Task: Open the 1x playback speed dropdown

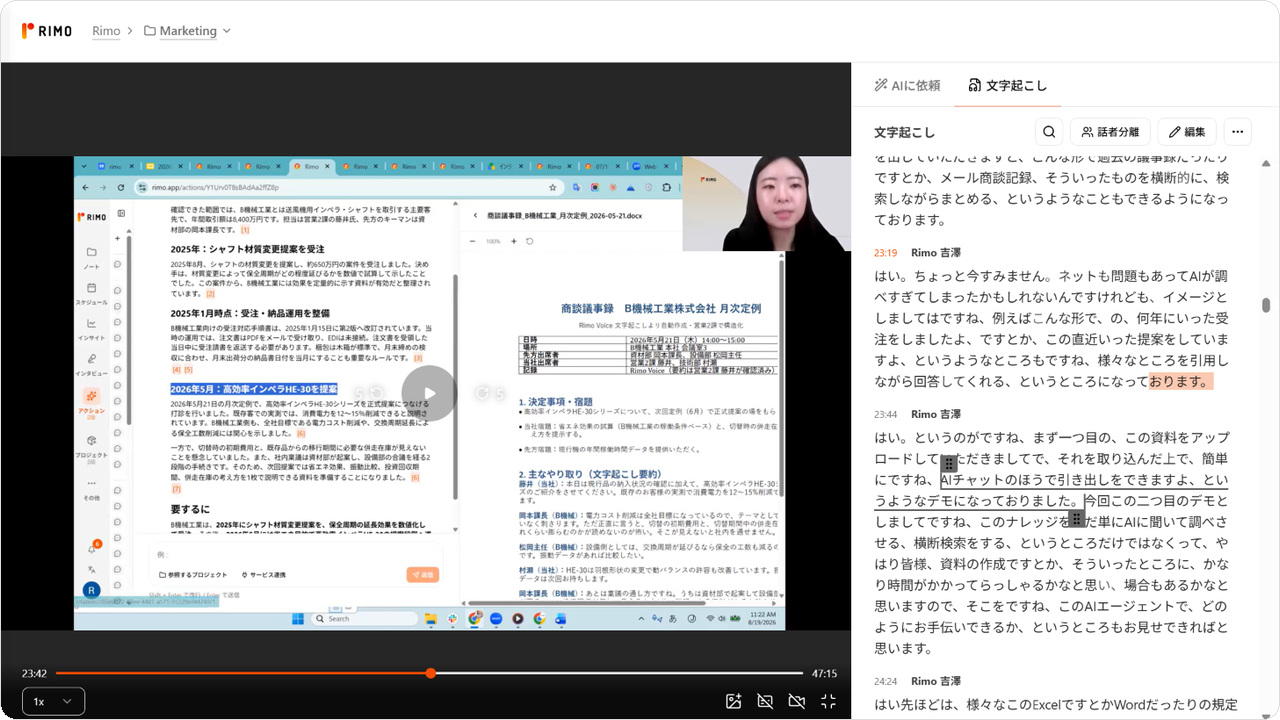Action: [x=53, y=701]
